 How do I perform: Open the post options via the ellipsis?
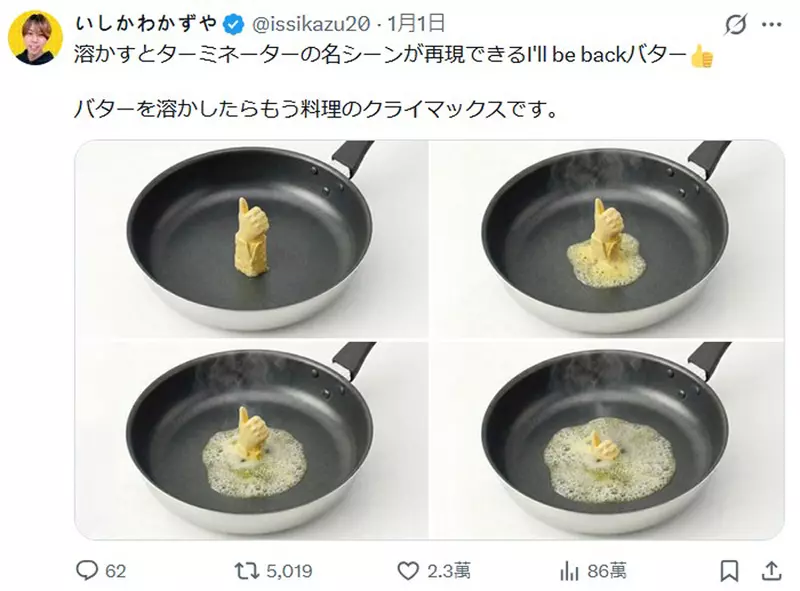coord(774,24)
